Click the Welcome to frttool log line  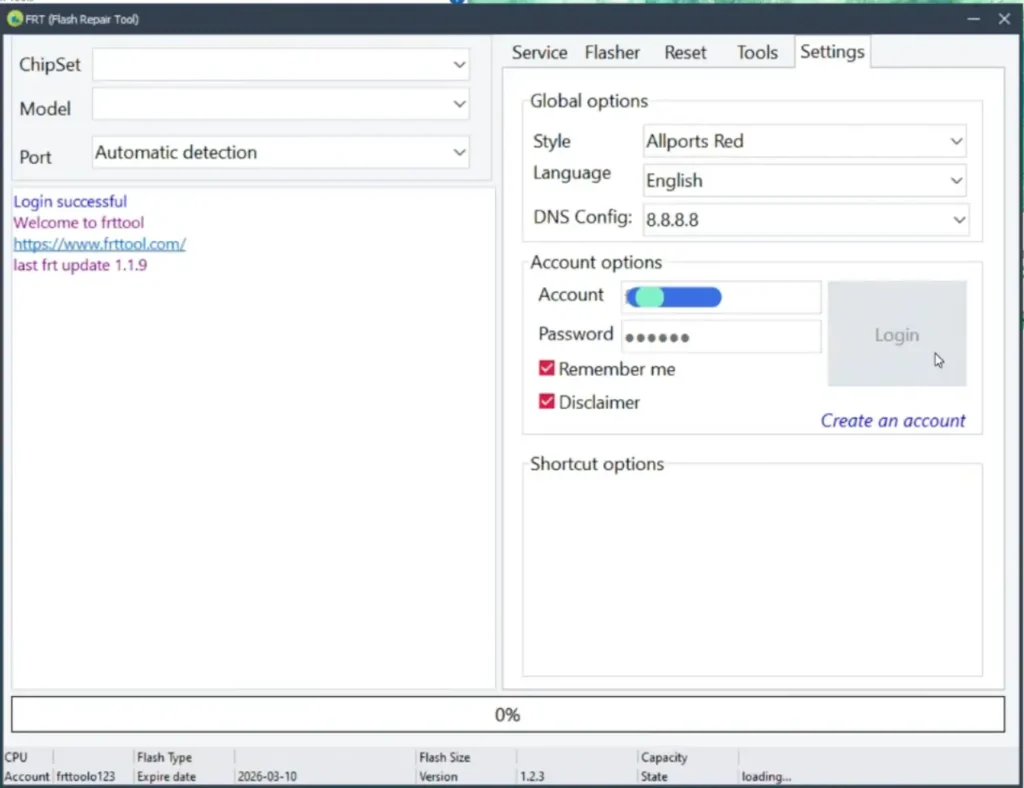(x=78, y=223)
